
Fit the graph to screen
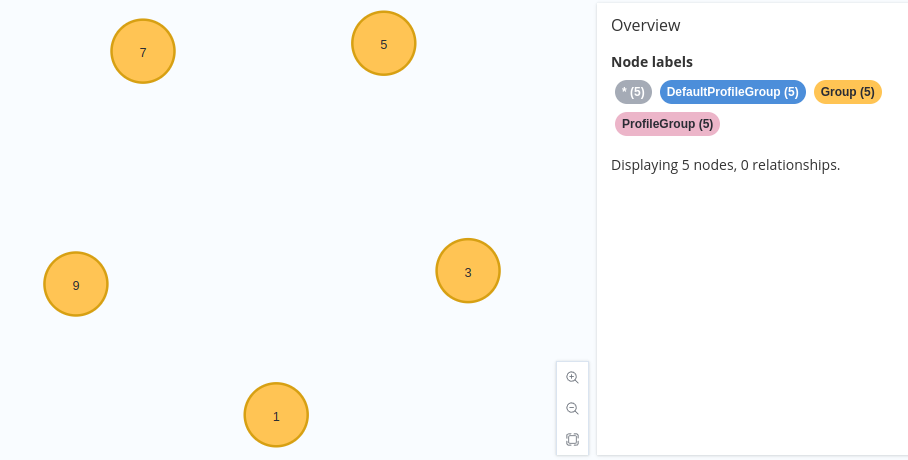click(x=572, y=439)
